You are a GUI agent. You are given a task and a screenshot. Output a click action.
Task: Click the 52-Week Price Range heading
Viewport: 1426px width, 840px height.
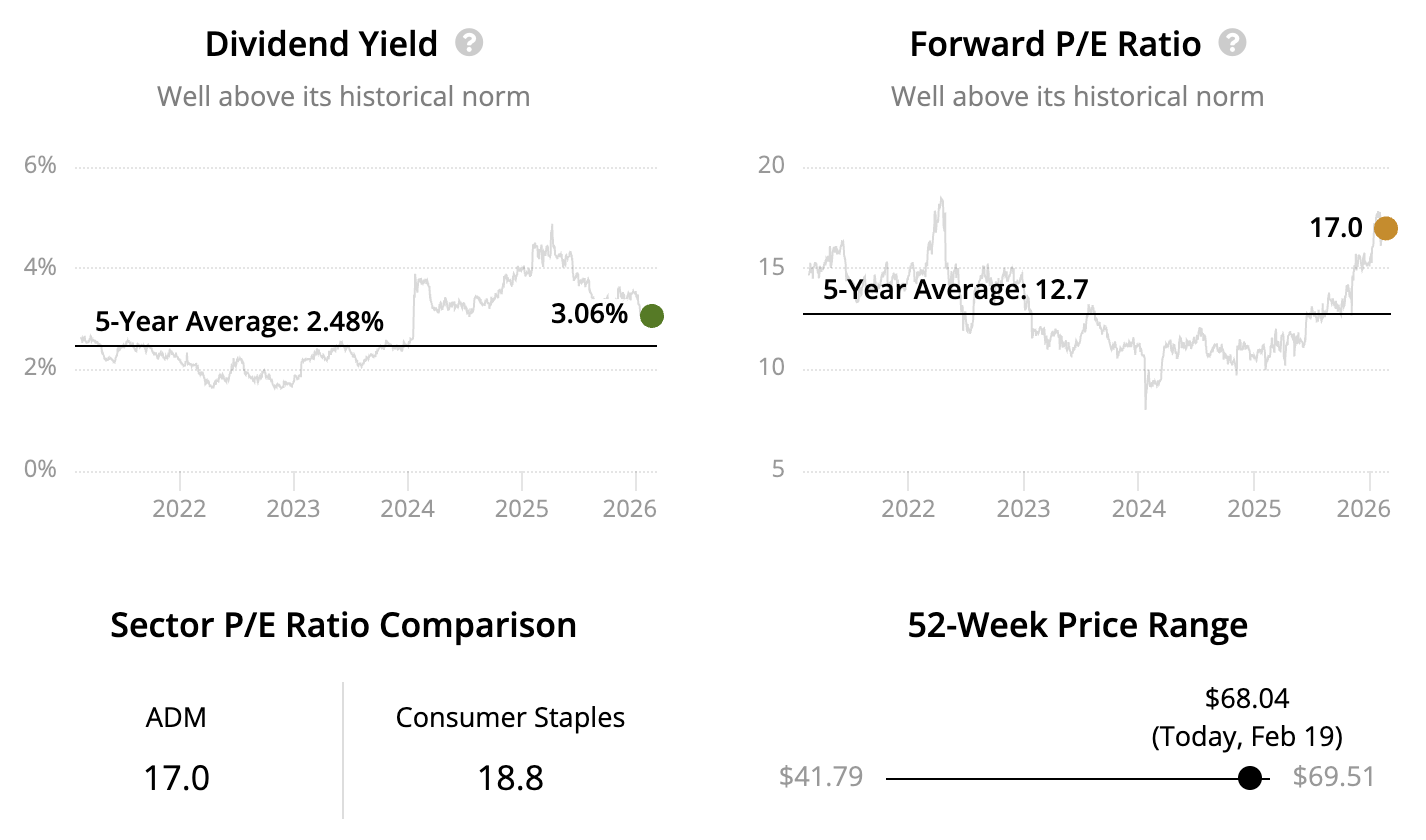tap(1077, 625)
